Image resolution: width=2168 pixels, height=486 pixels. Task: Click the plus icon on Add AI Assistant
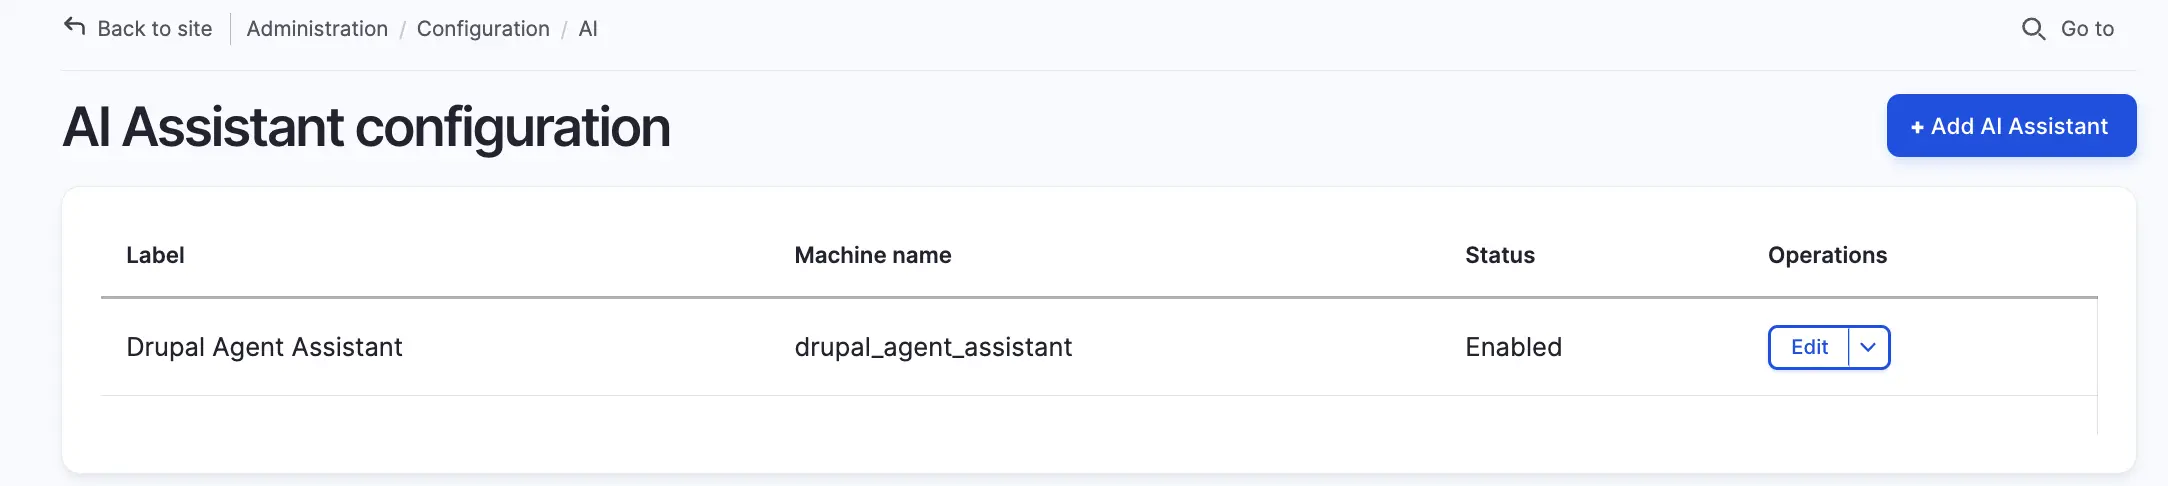pyautogui.click(x=1917, y=127)
